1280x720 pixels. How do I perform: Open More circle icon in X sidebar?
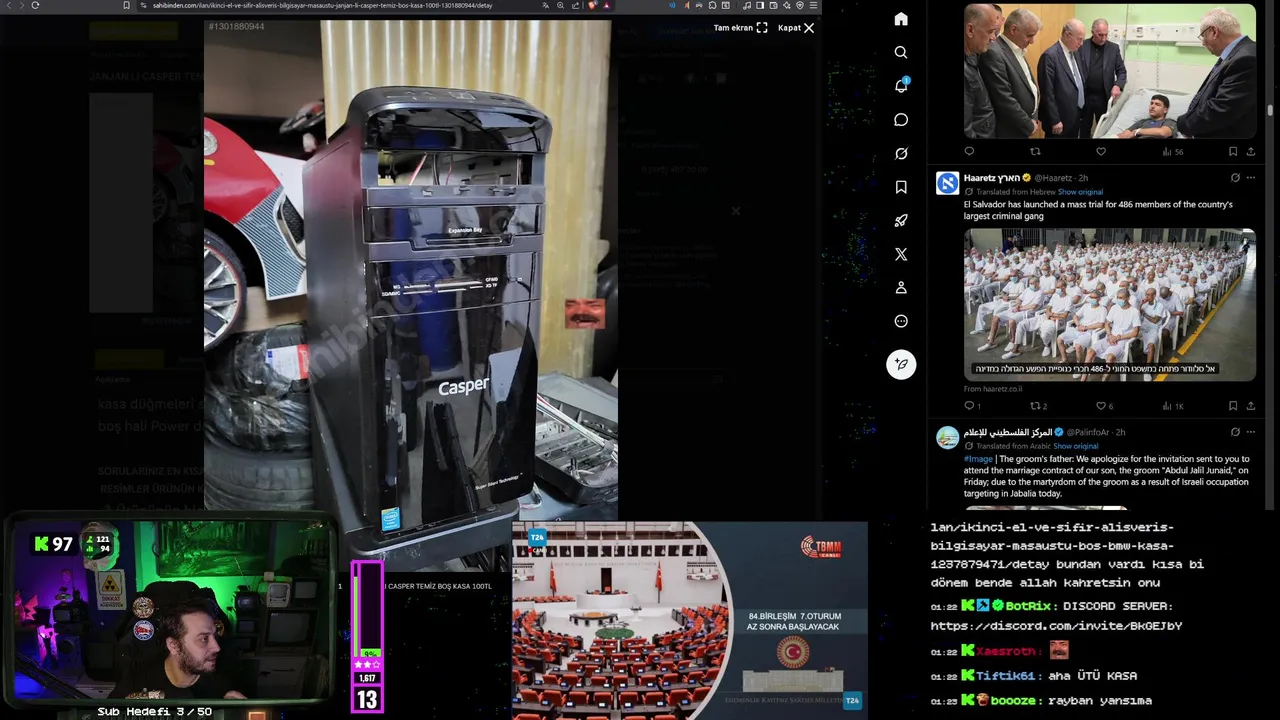coord(901,321)
